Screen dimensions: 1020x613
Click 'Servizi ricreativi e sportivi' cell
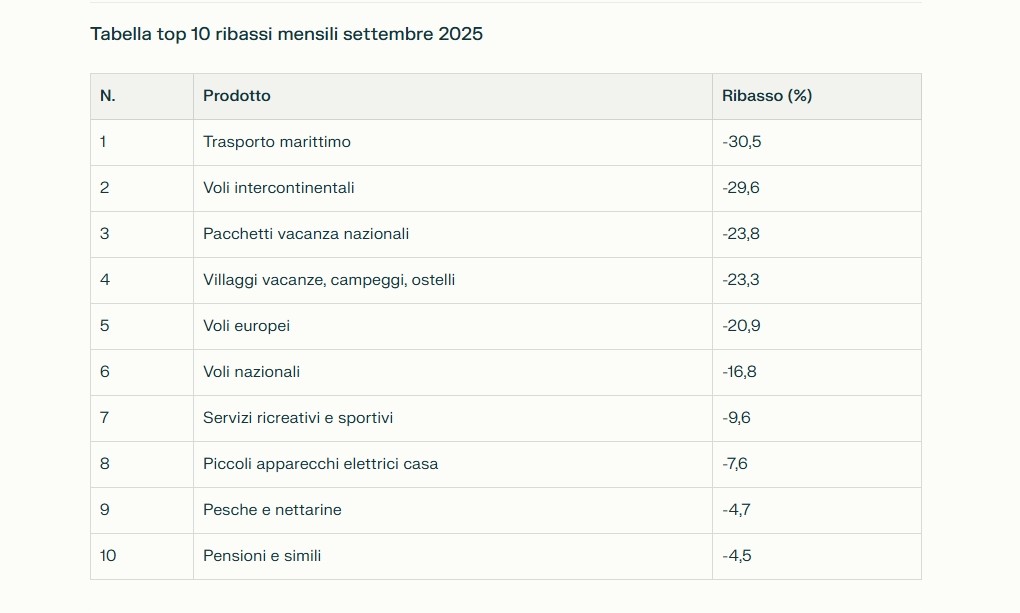click(298, 418)
